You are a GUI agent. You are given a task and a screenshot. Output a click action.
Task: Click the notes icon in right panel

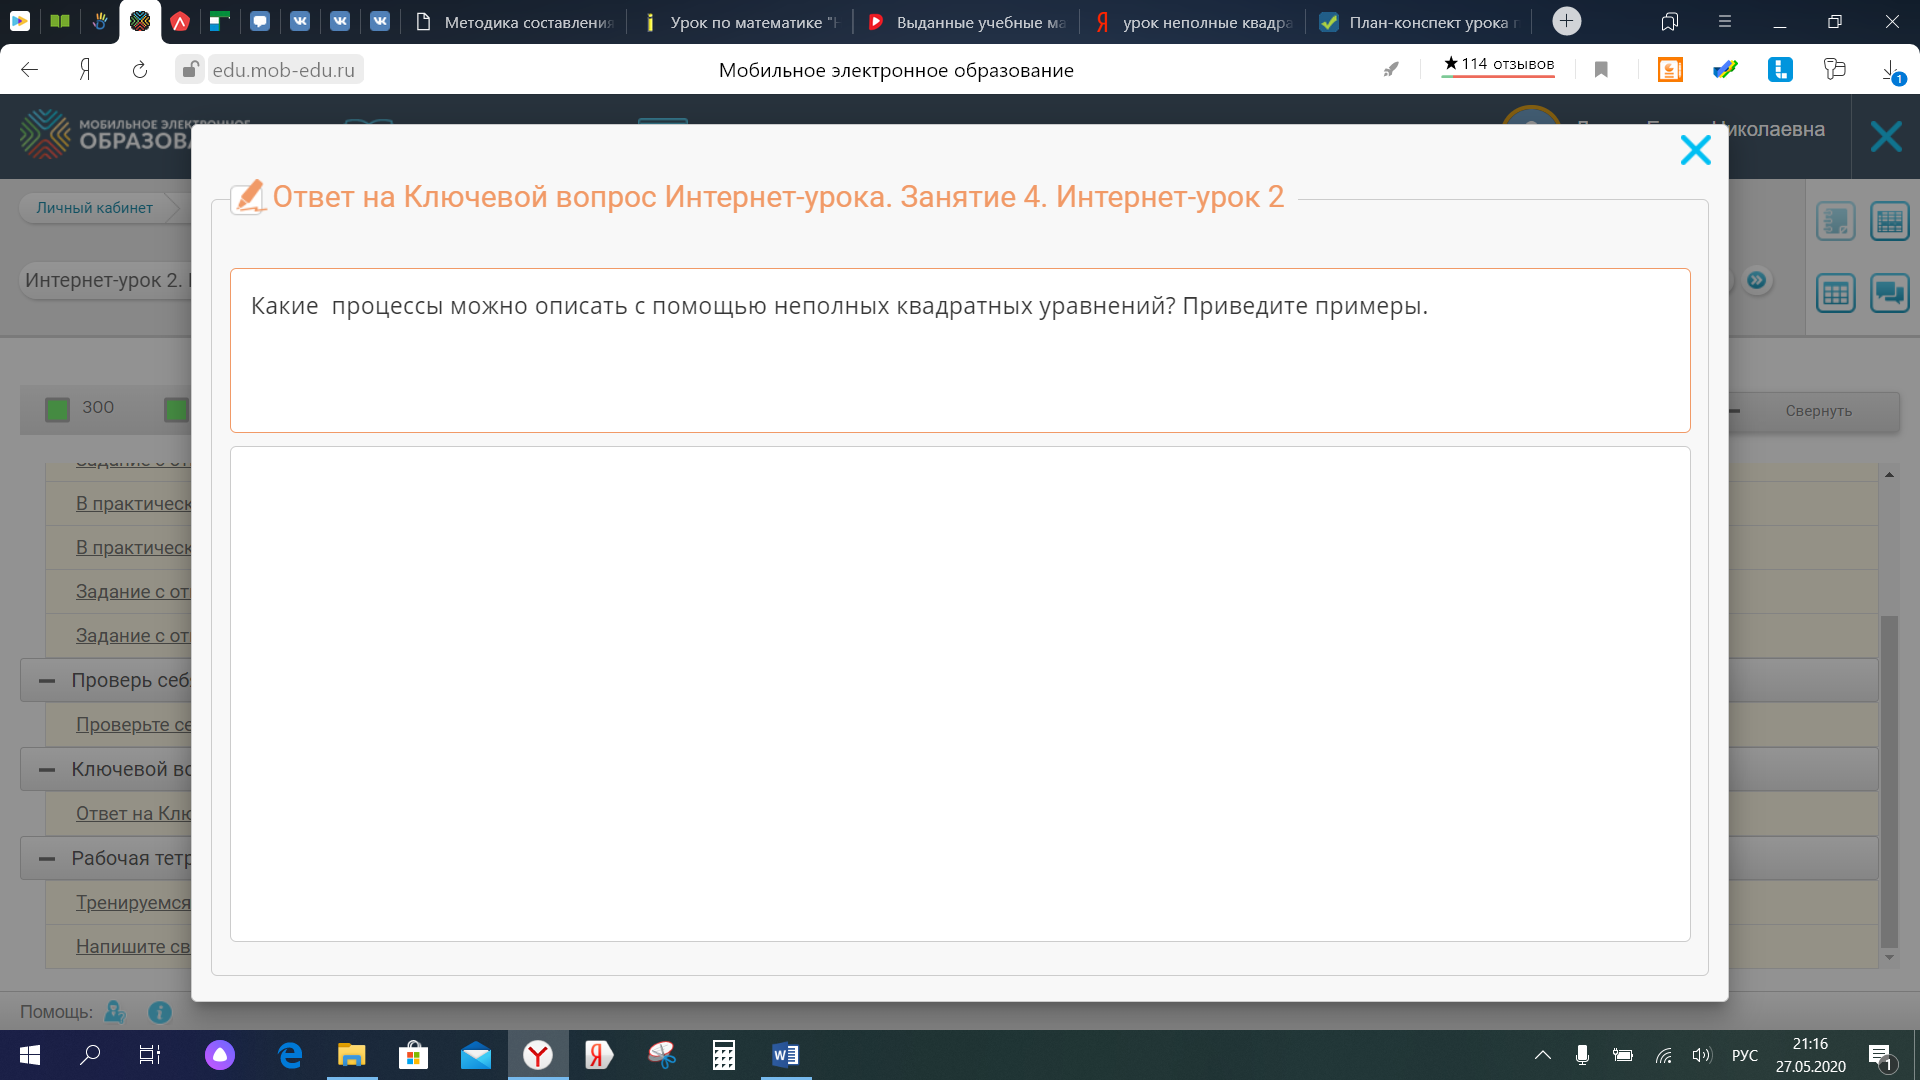(1835, 221)
